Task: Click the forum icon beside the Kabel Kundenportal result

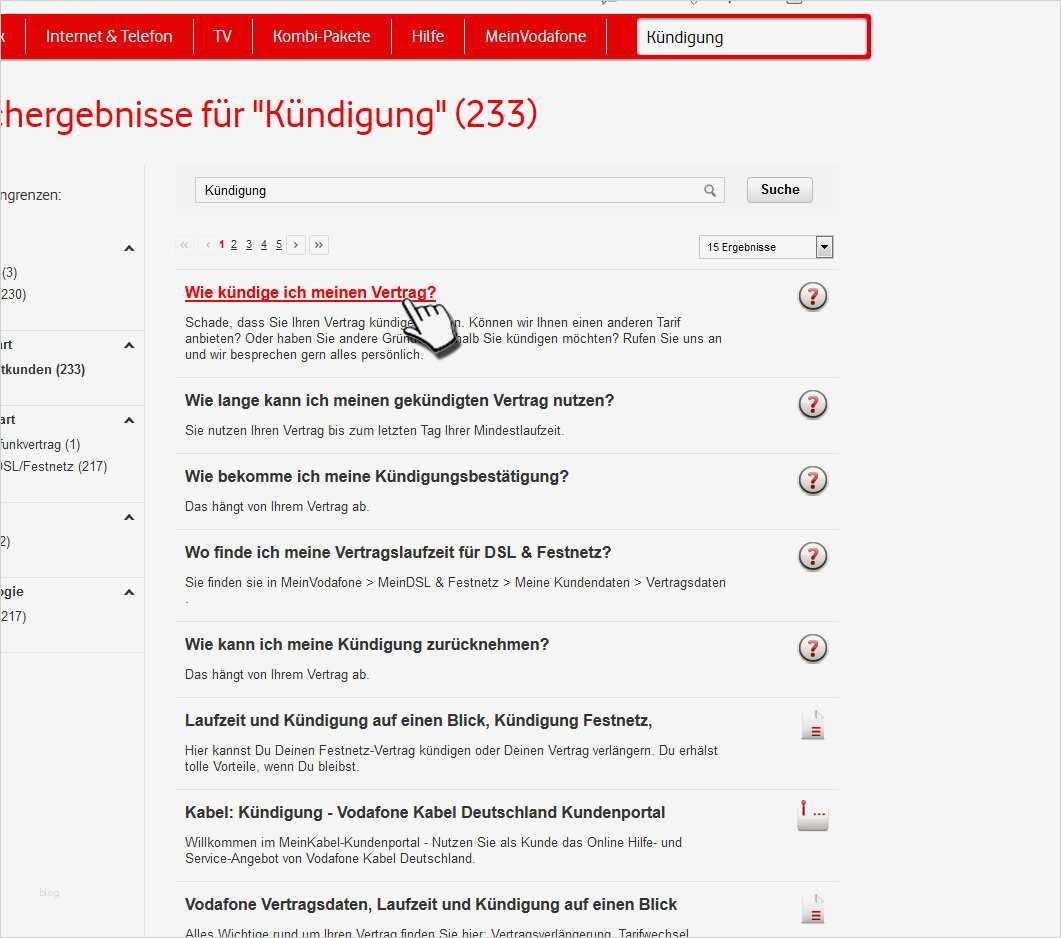Action: click(x=813, y=816)
